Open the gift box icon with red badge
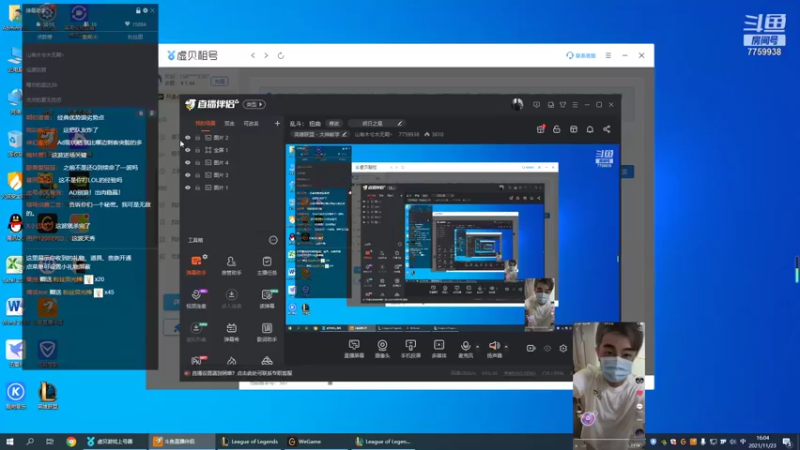 [540, 130]
